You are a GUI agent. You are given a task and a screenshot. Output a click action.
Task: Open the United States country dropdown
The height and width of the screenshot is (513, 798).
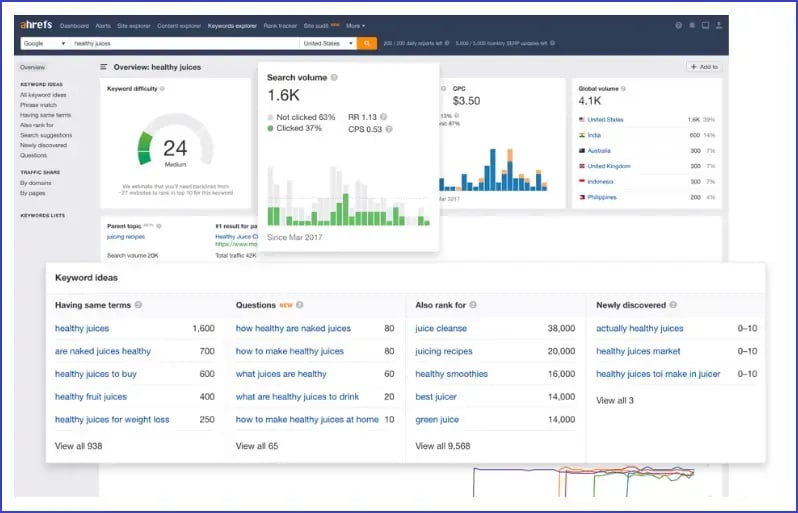click(x=327, y=44)
